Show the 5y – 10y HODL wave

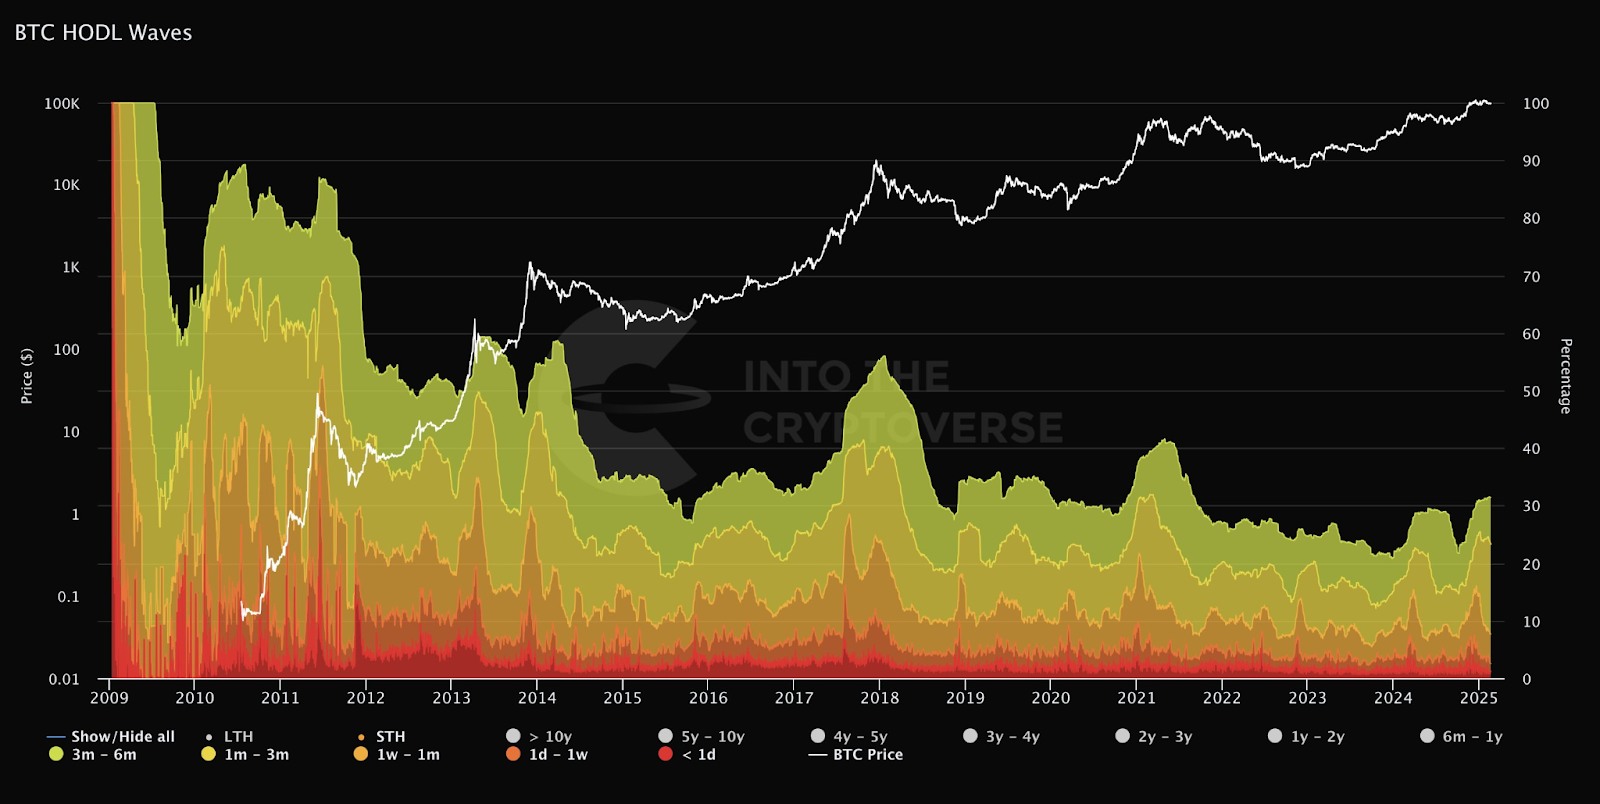click(702, 736)
